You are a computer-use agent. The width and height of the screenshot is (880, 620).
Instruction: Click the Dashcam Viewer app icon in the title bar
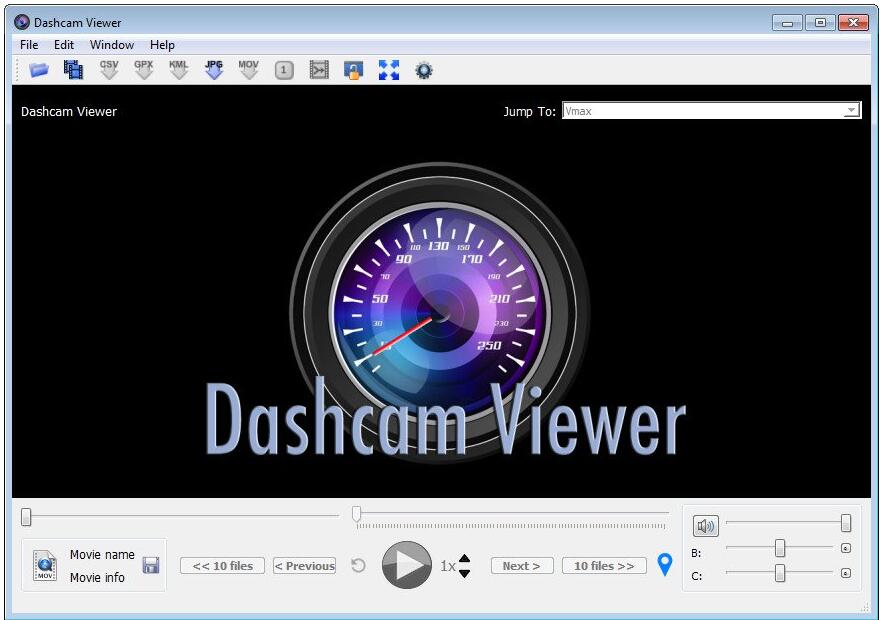22,22
